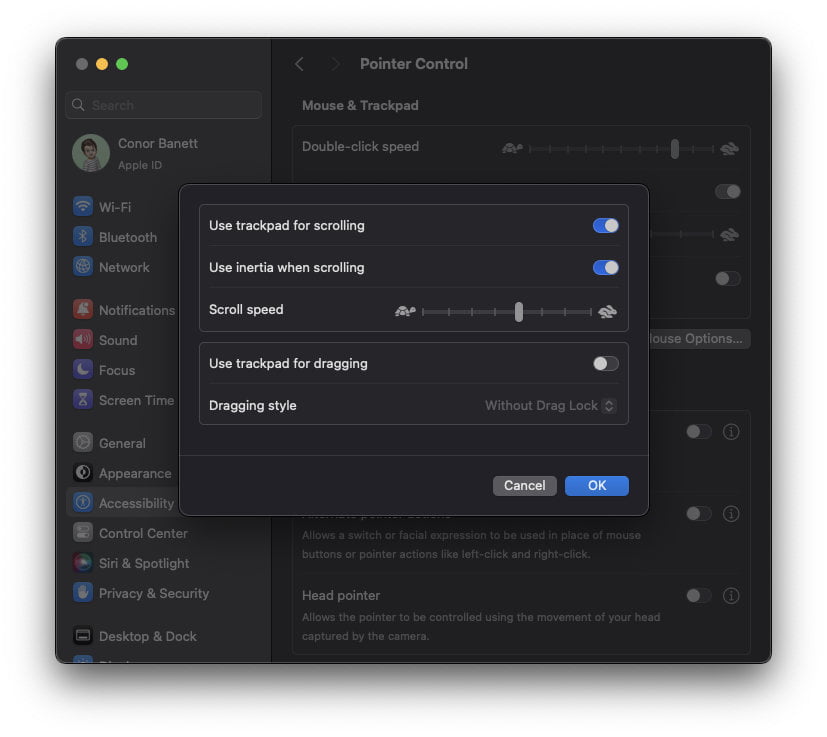
Task: Adjust the Scroll speed slider handle
Action: 518,311
